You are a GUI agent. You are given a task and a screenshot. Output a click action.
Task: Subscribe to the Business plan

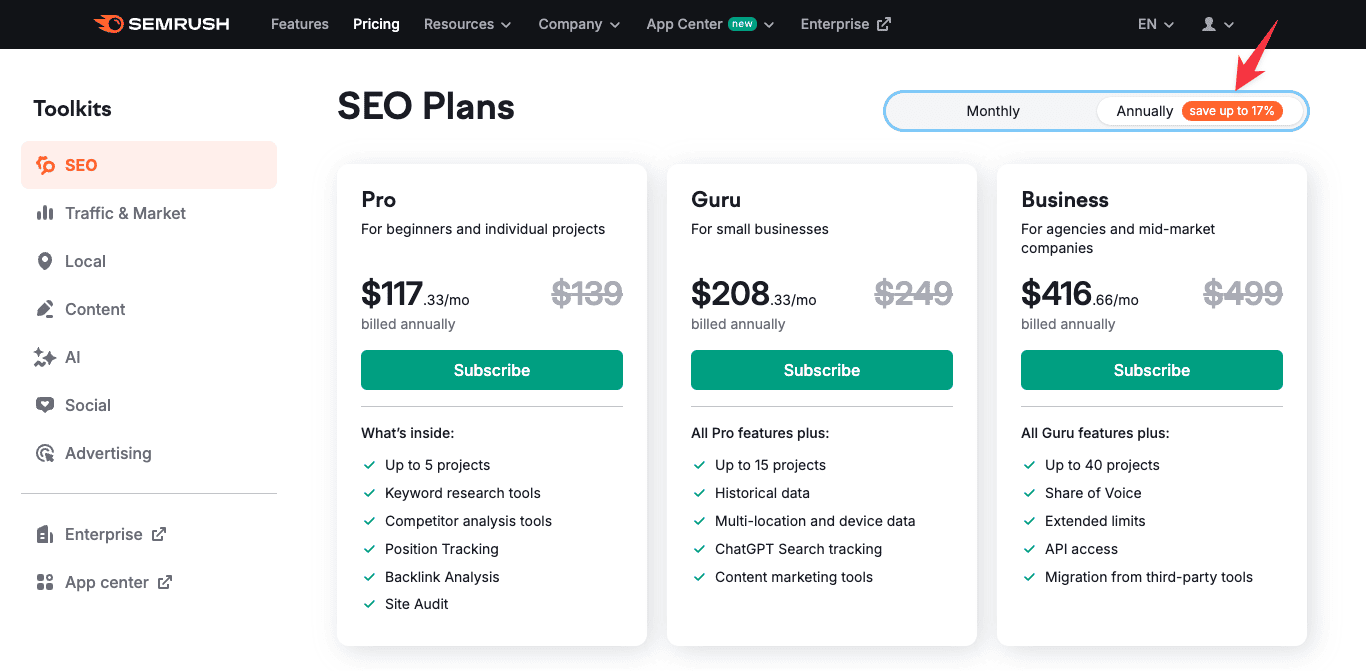point(1152,370)
